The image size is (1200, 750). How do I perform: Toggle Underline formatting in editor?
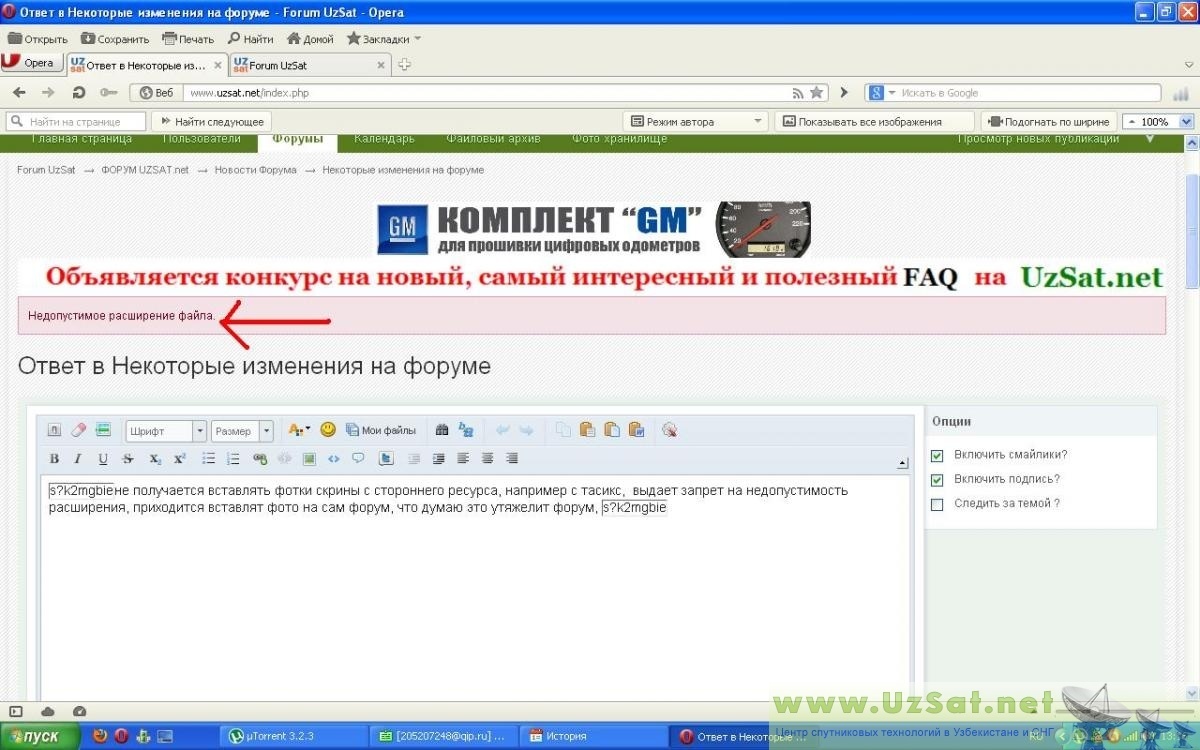coord(103,459)
